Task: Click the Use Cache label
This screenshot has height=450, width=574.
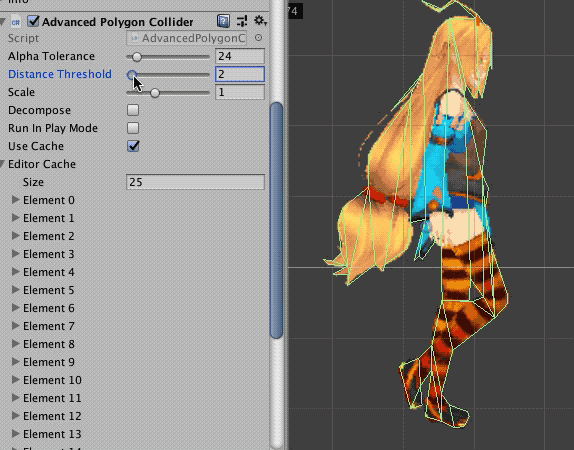Action: [x=36, y=146]
